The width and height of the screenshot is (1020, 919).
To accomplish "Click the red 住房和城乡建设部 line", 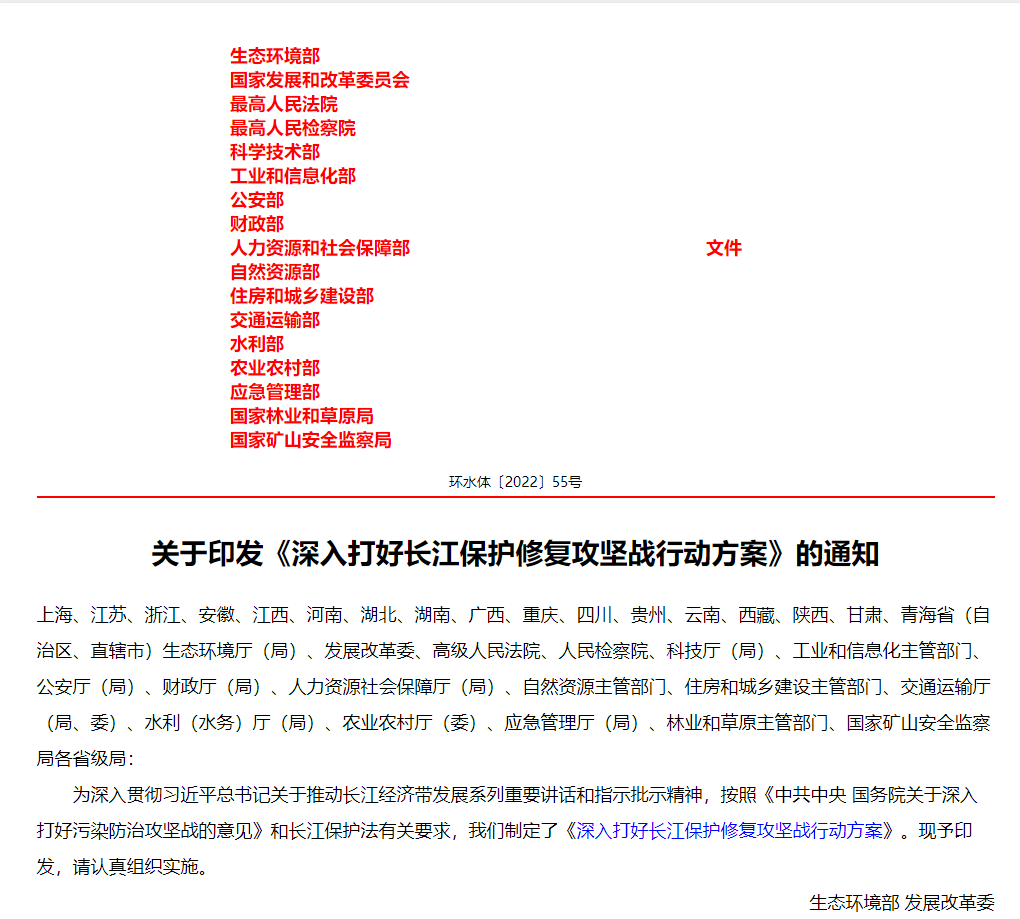I will pos(302,297).
